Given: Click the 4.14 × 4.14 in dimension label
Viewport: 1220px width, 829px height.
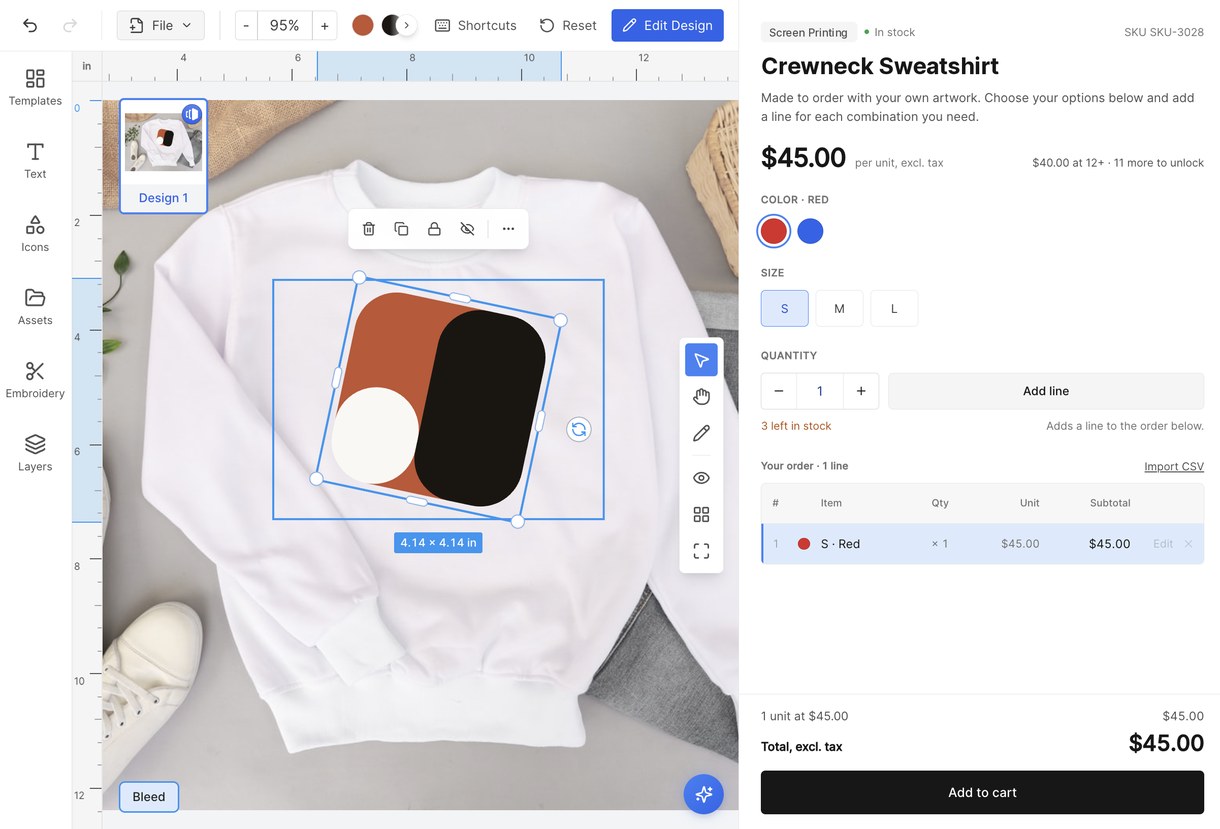Looking at the screenshot, I should [x=438, y=543].
